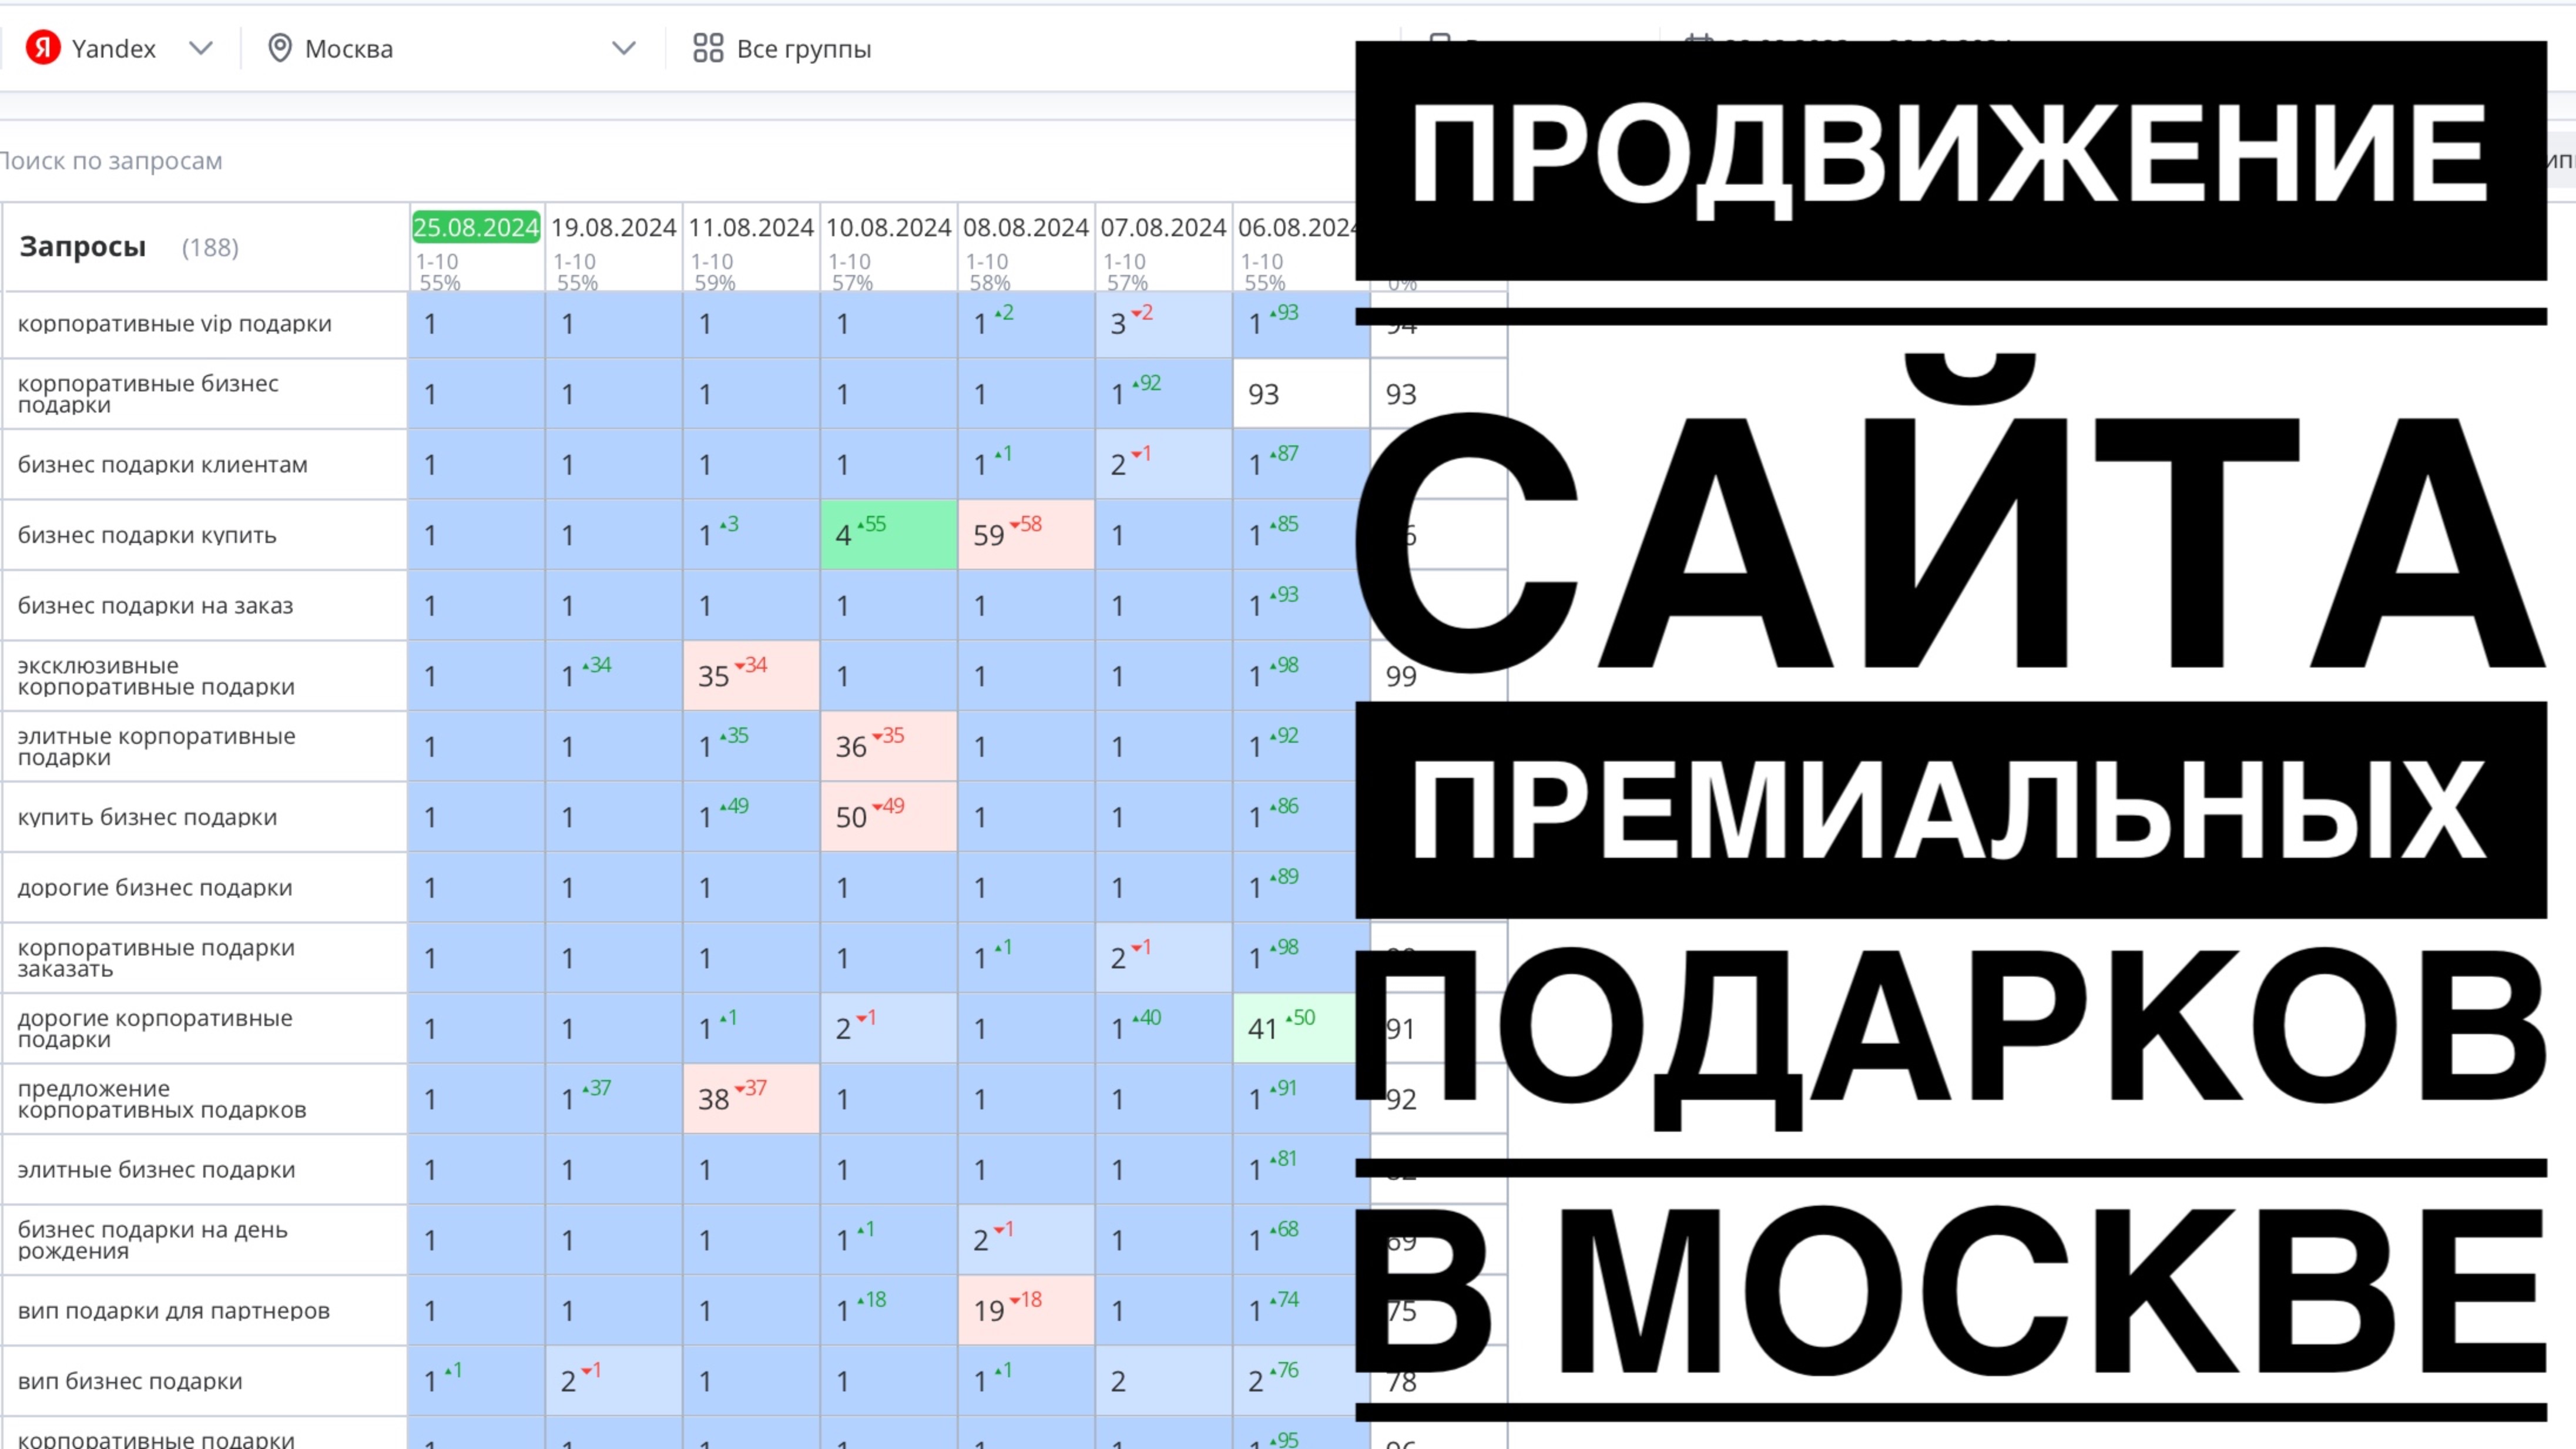Image resolution: width=2576 pixels, height=1449 pixels.
Task: Select the 25.08.2024 date column header
Action: tap(476, 228)
